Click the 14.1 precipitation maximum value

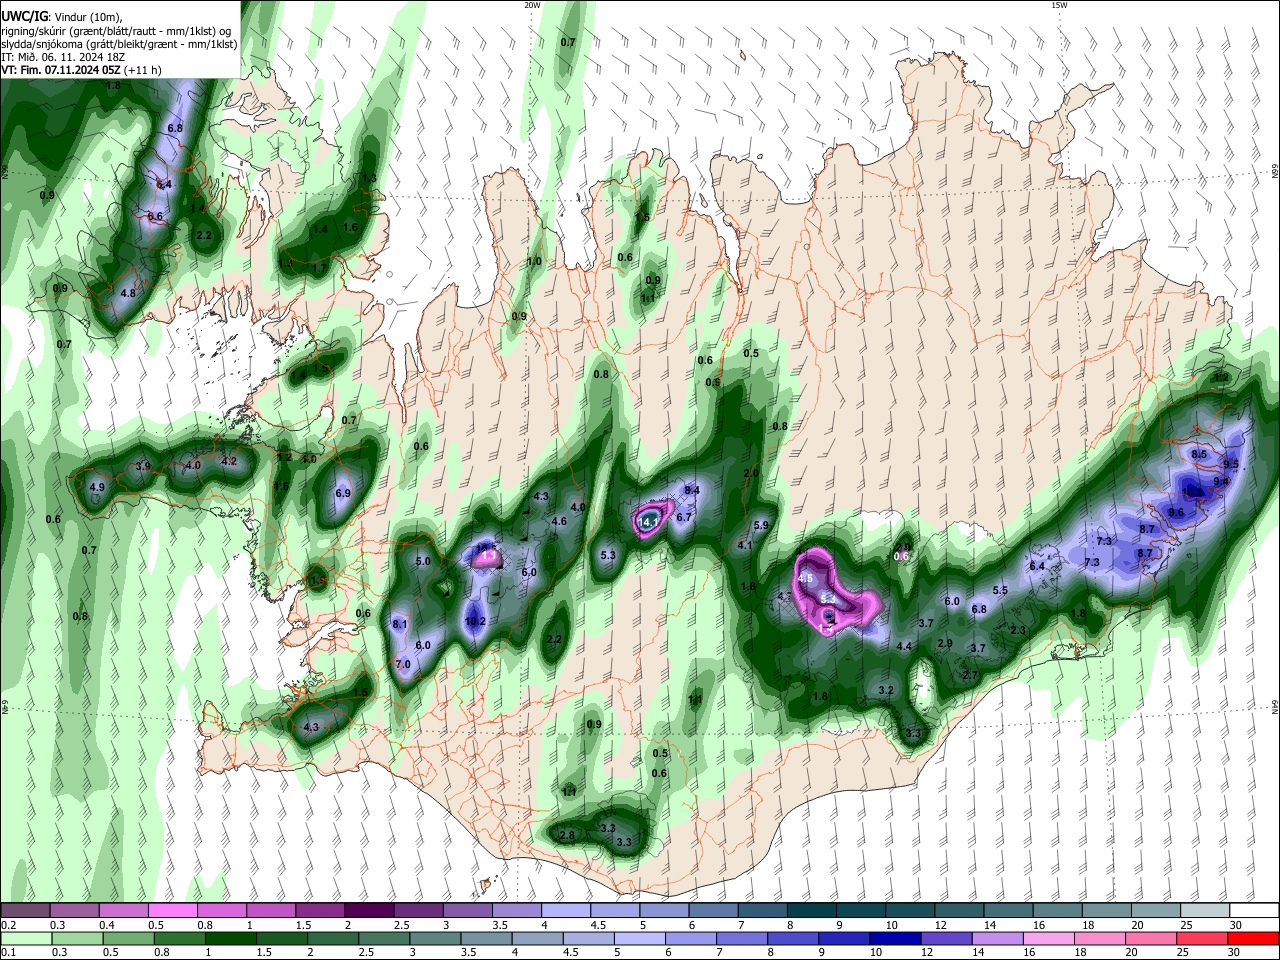coord(648,521)
